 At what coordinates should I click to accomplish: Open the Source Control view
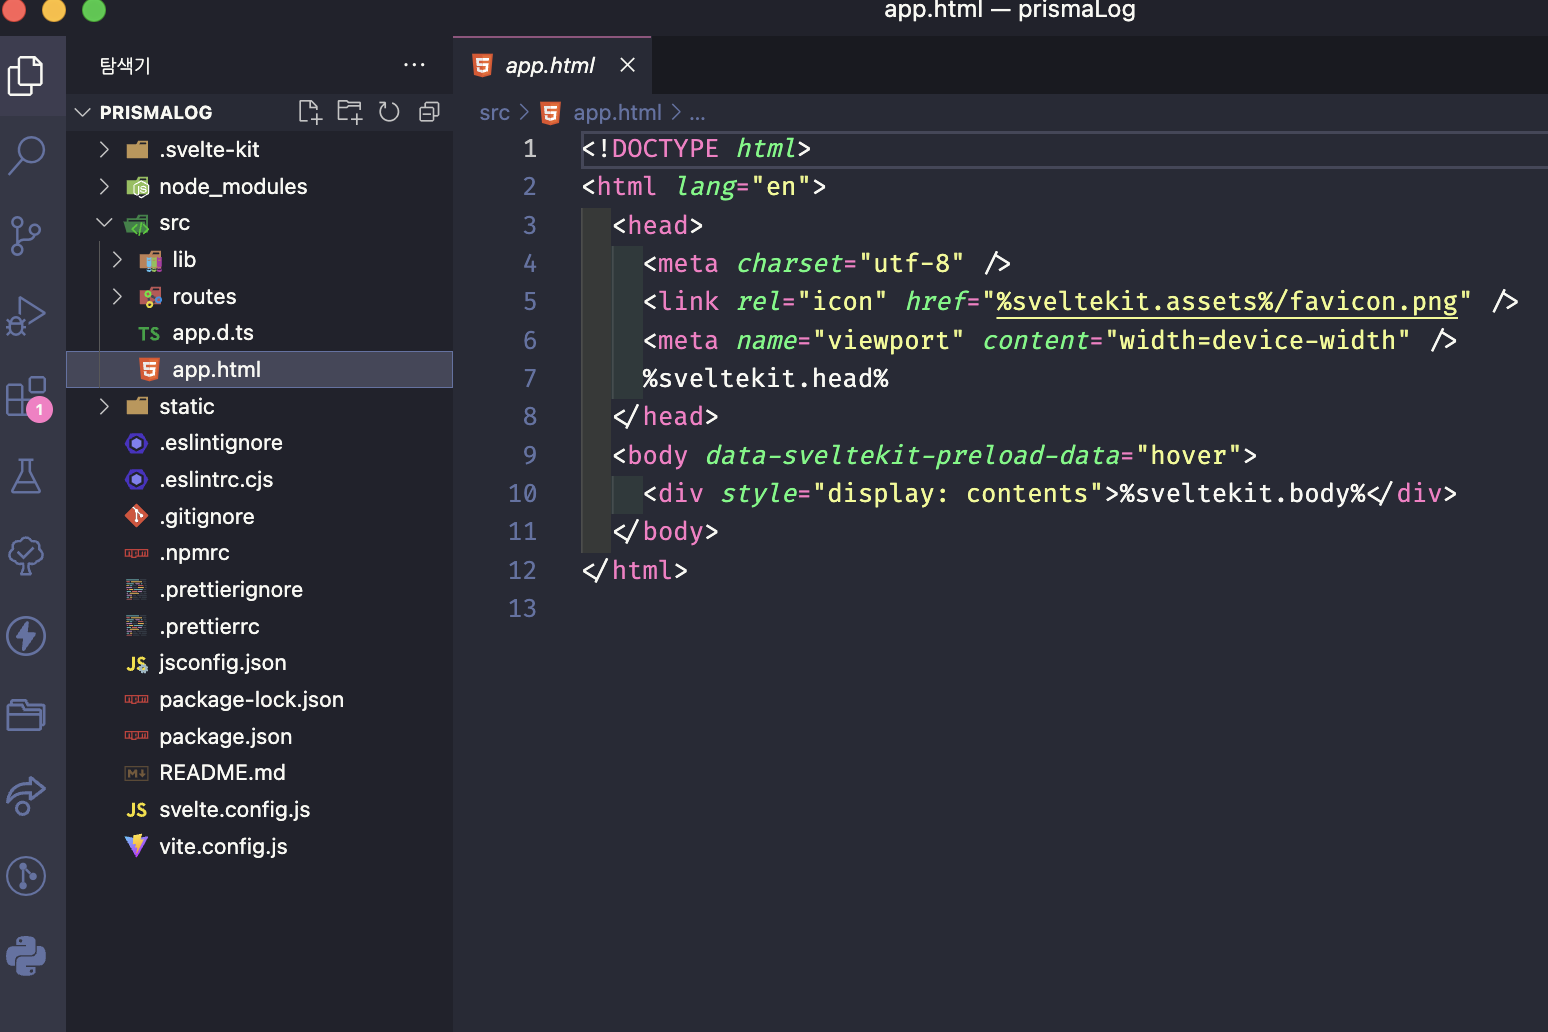coord(26,235)
